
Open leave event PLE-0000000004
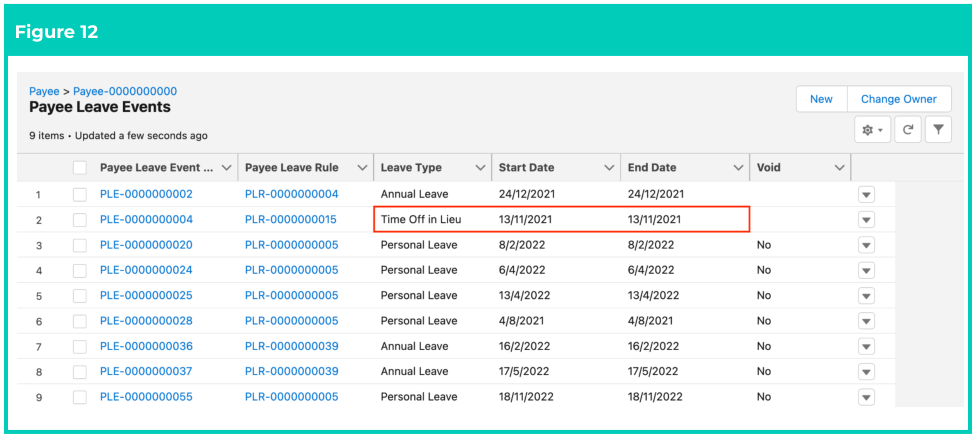(x=146, y=220)
